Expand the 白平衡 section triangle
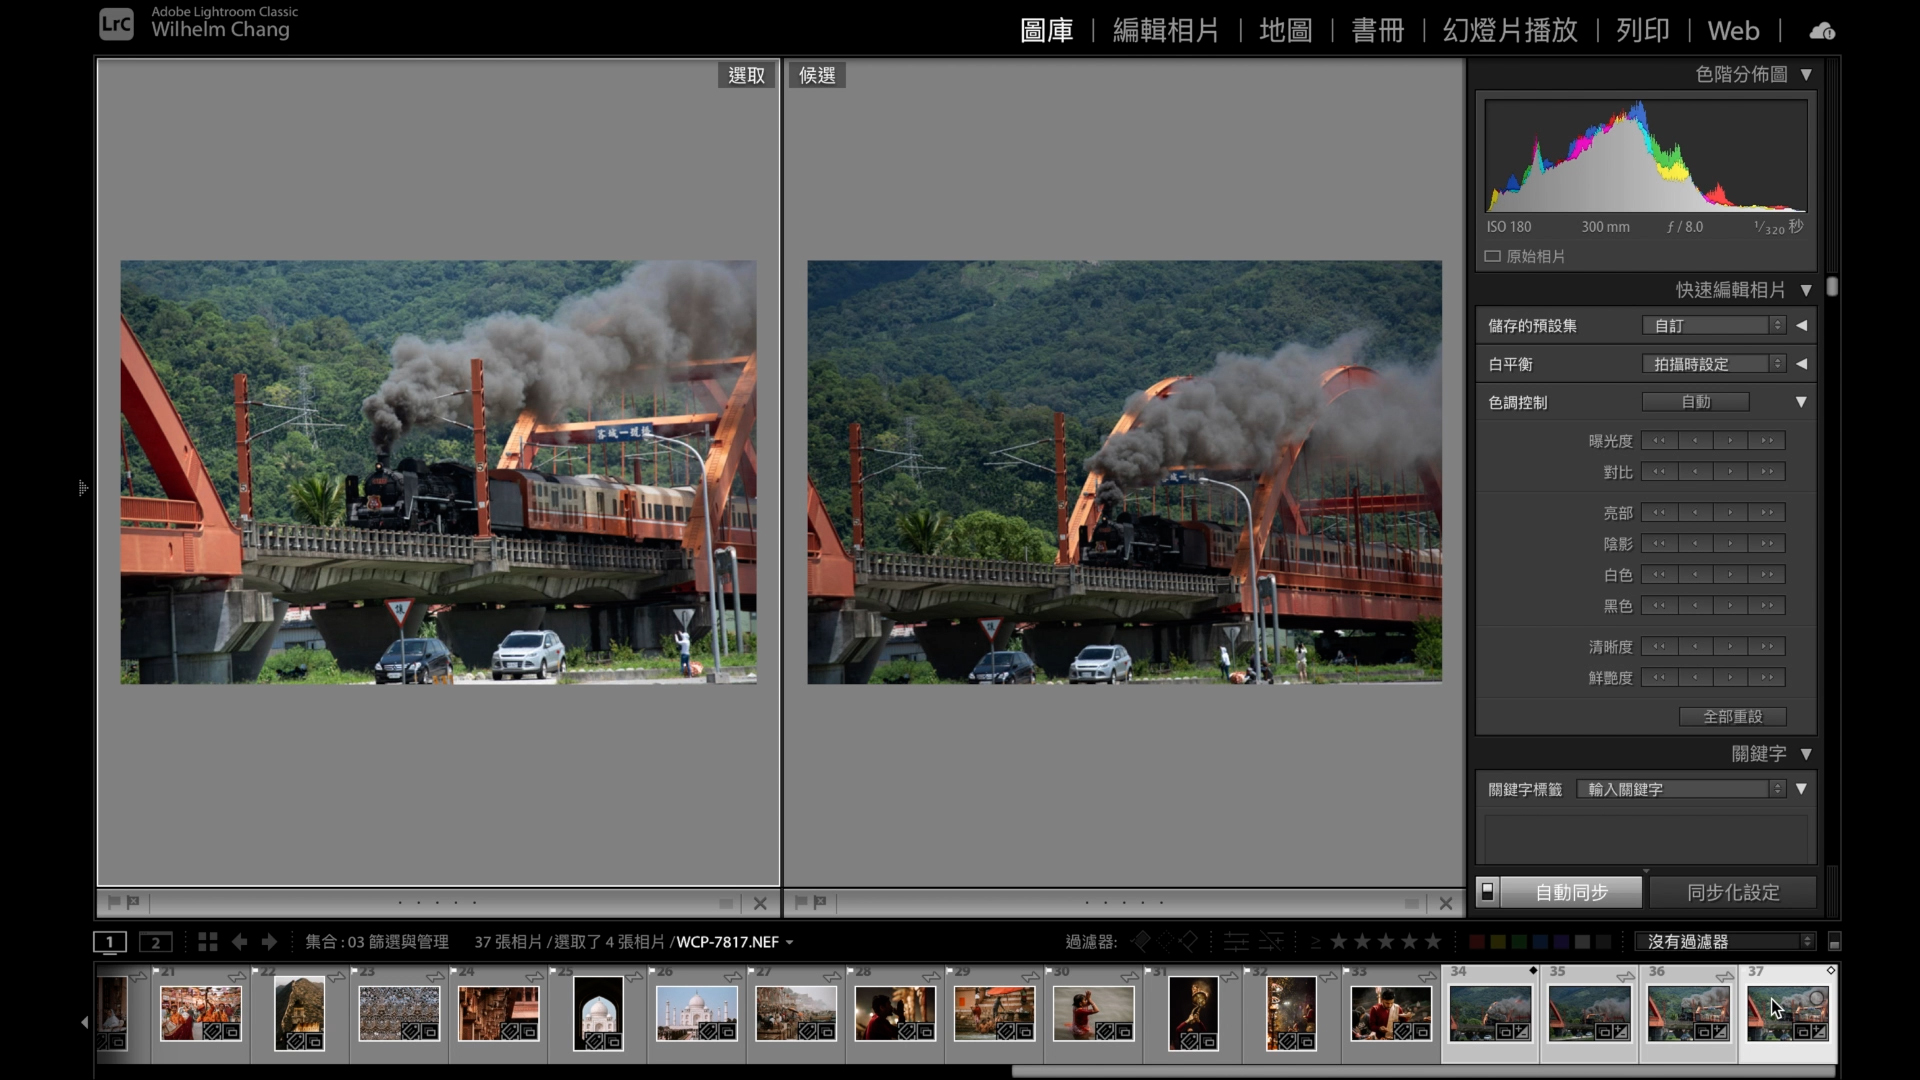The height and width of the screenshot is (1080, 1920). click(x=1801, y=364)
